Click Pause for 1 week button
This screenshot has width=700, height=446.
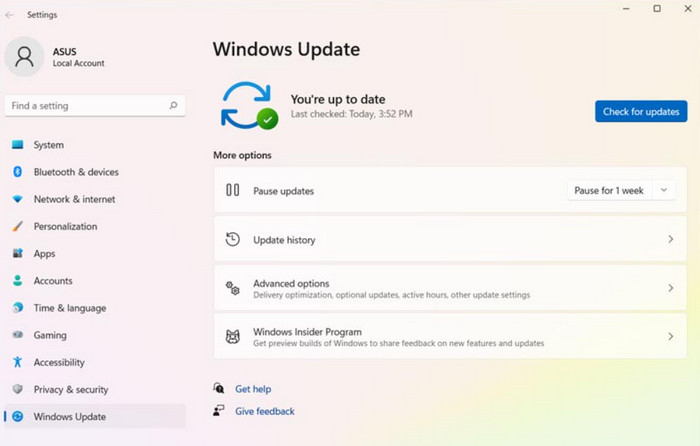point(609,191)
